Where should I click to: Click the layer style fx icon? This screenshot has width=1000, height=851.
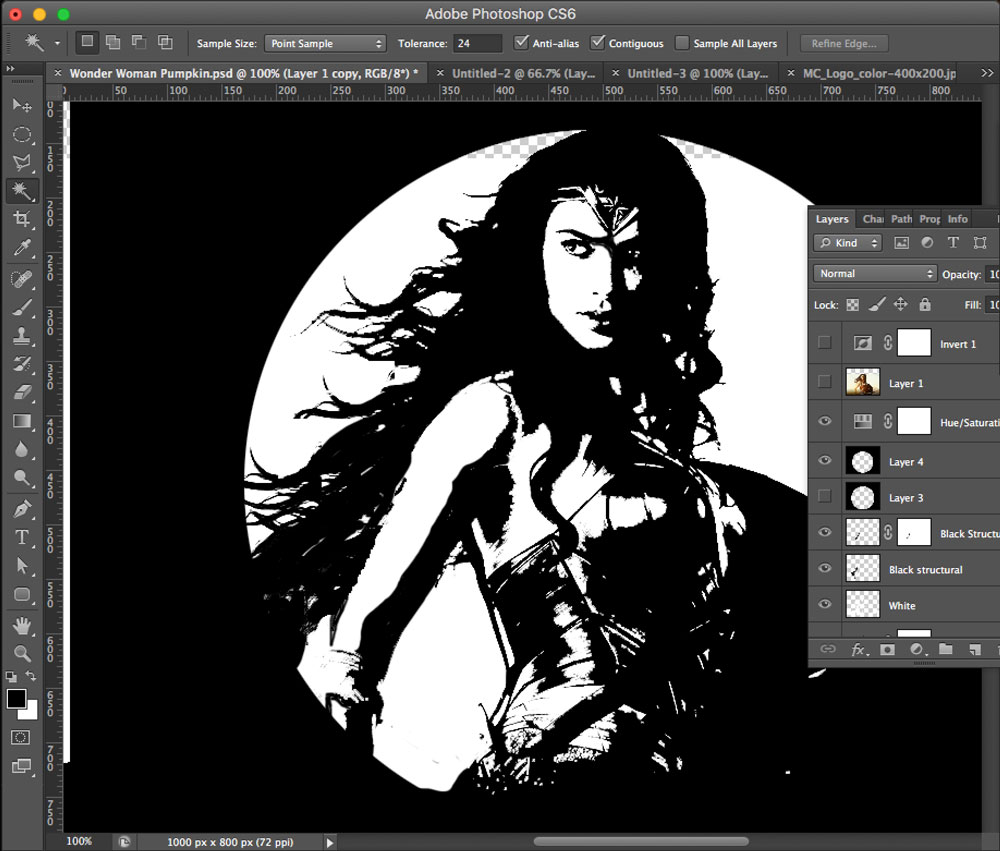(858, 650)
